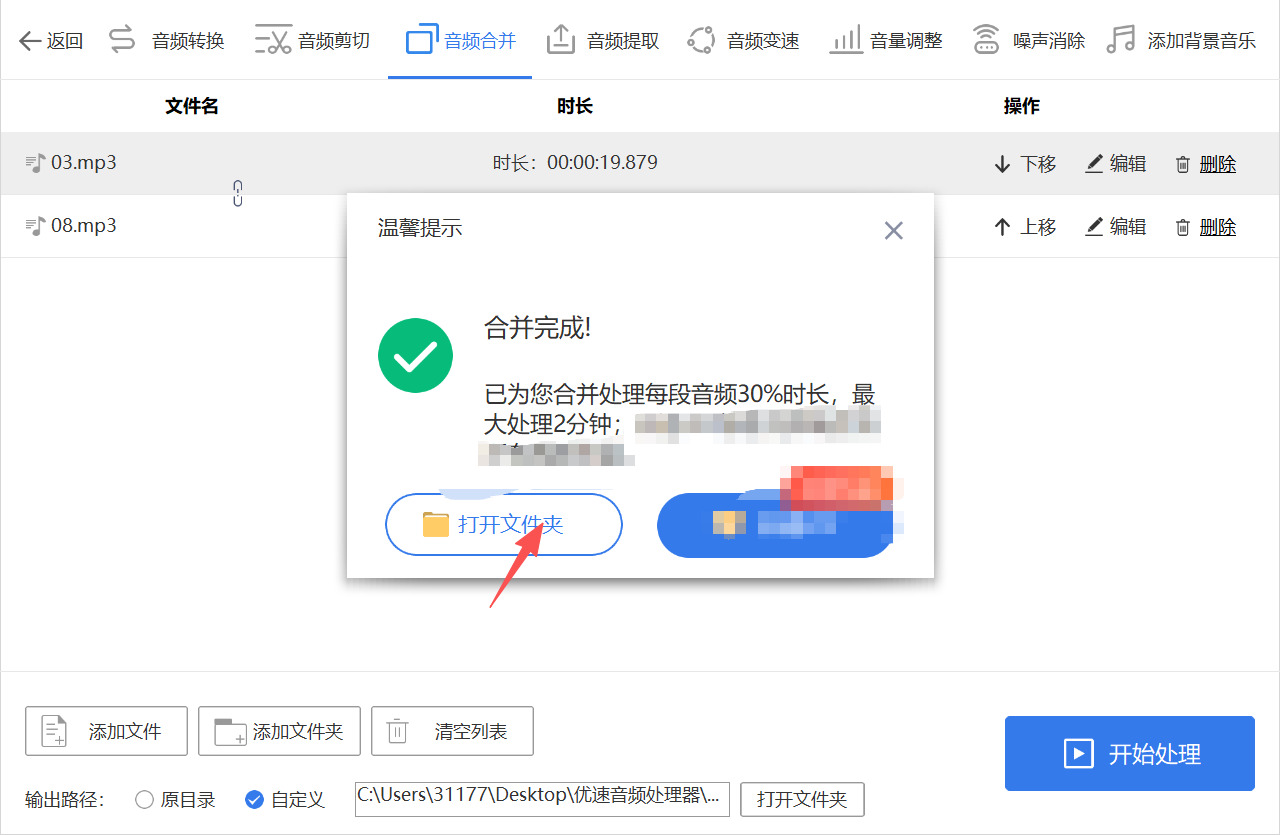
Task: Click the 噪声消除 wave icon
Action: (987, 40)
